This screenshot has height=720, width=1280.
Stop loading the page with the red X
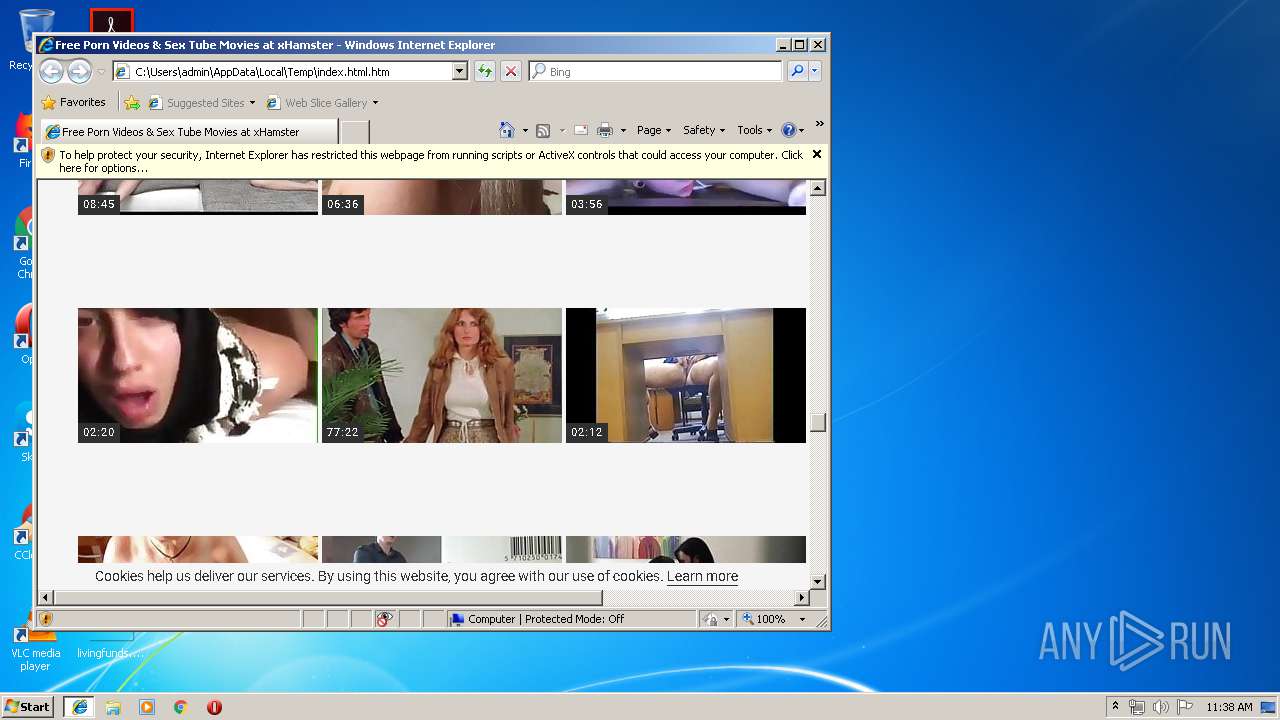(510, 71)
